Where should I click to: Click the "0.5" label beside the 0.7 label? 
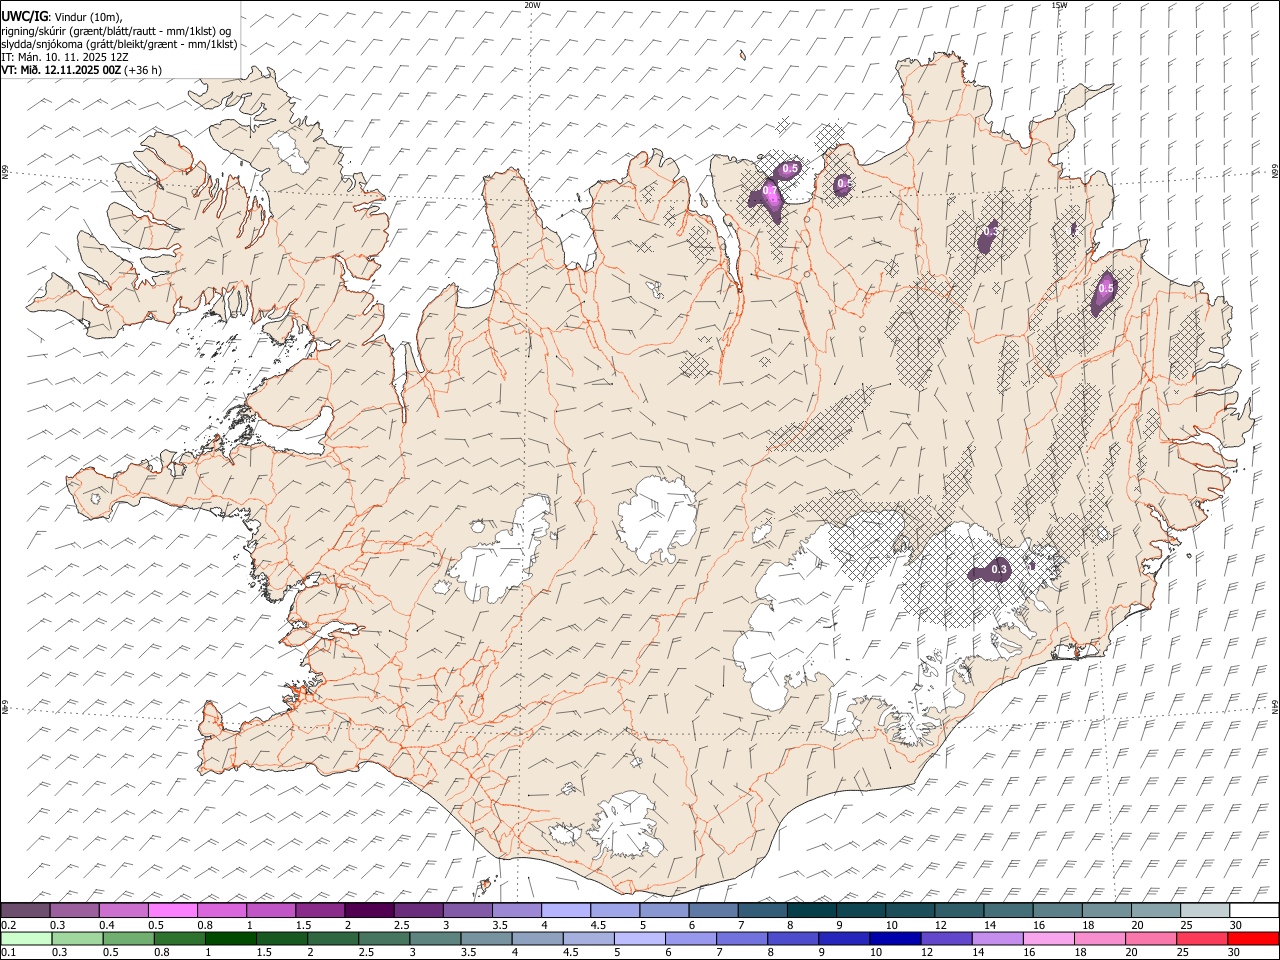[x=790, y=169]
